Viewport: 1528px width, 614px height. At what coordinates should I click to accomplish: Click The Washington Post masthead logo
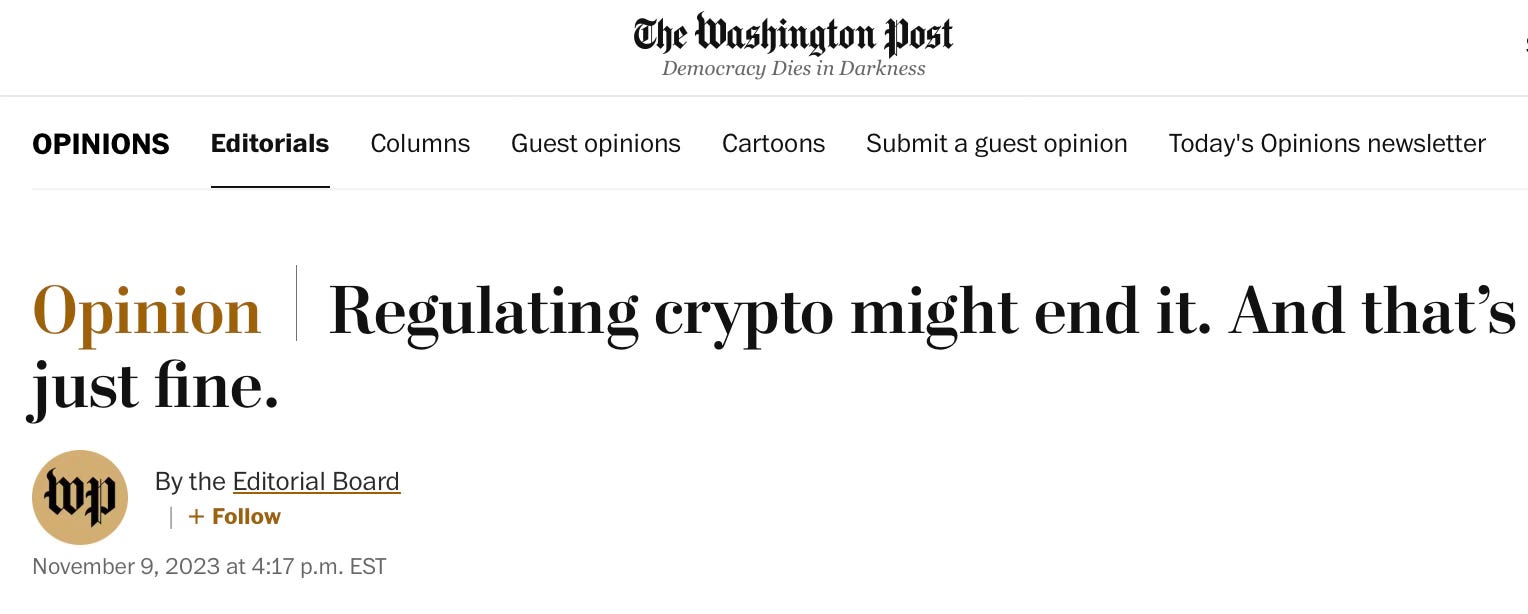coord(793,34)
